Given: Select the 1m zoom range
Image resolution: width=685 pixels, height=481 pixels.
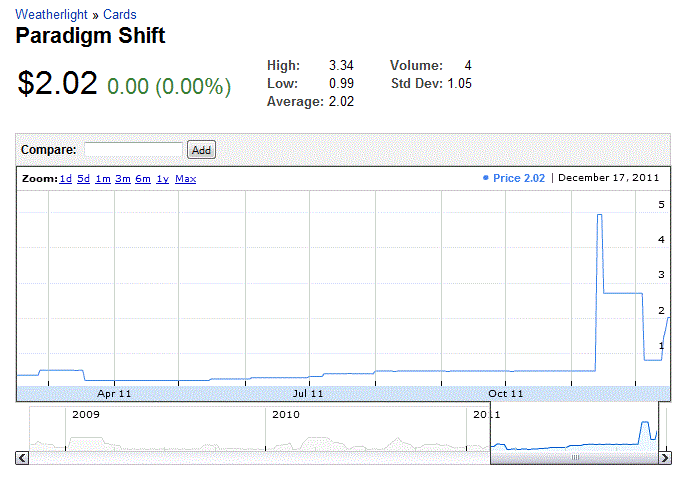Looking at the screenshot, I should pos(103,179).
